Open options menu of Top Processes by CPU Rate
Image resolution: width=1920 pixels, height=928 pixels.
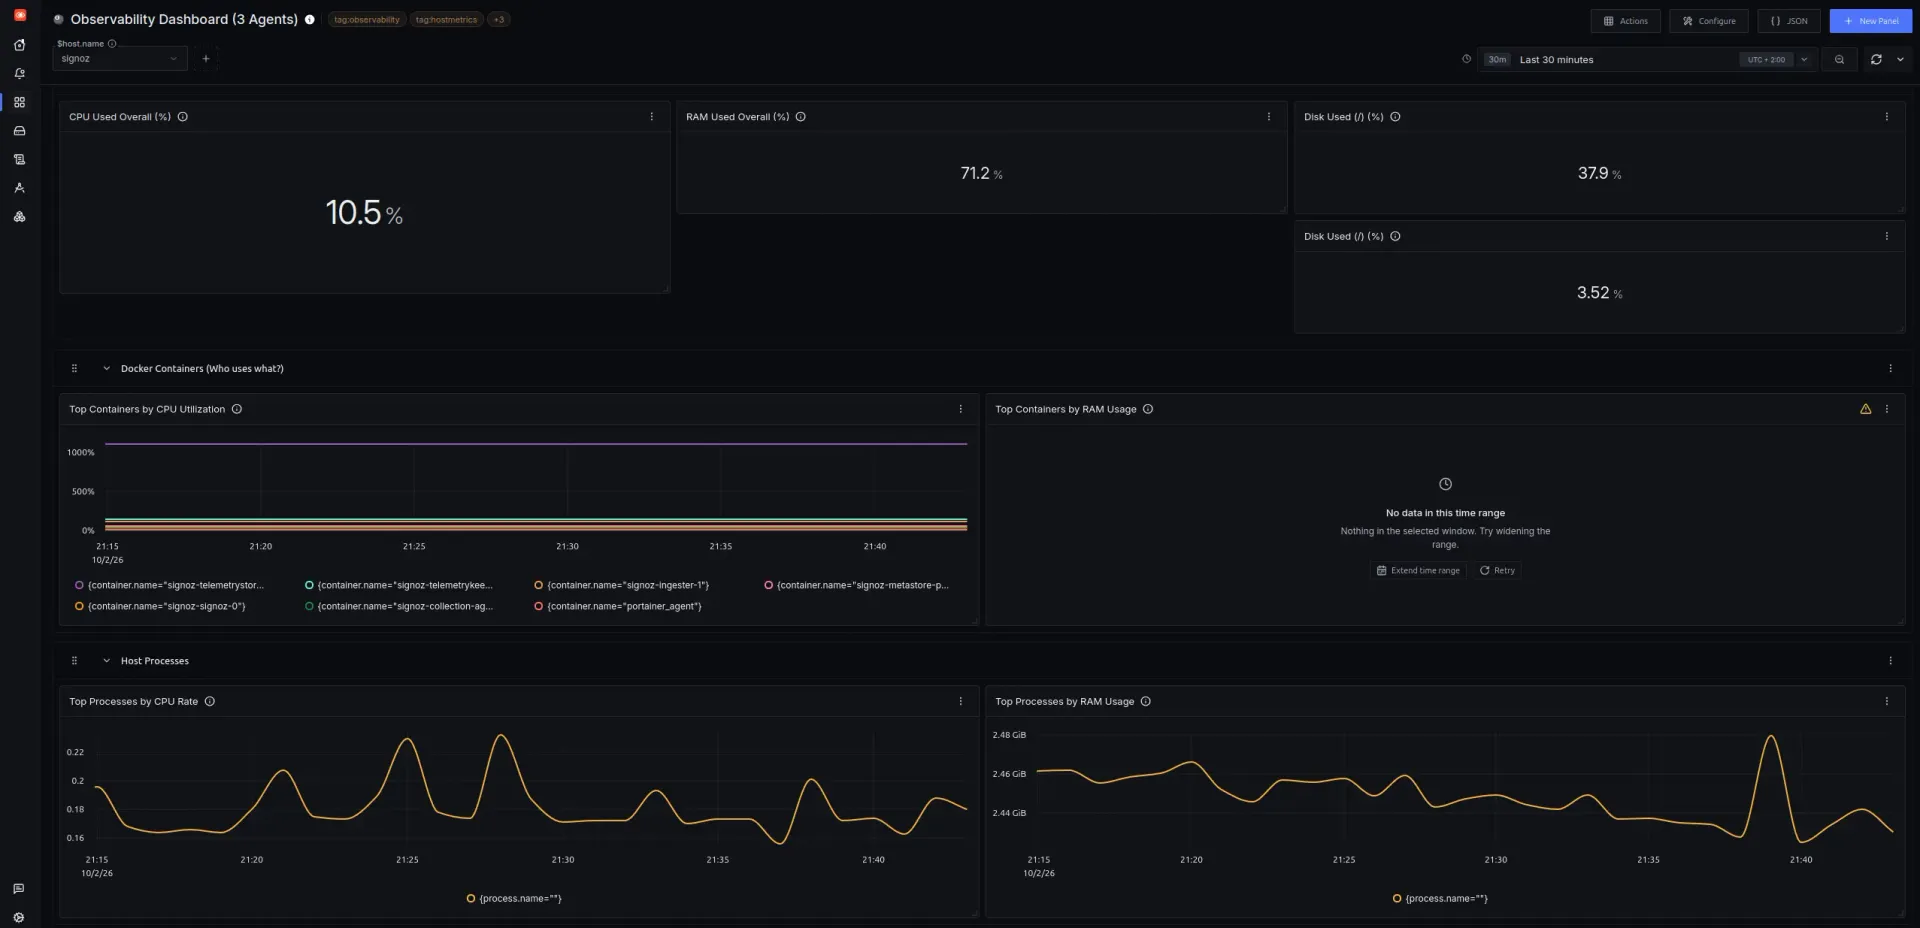961,701
